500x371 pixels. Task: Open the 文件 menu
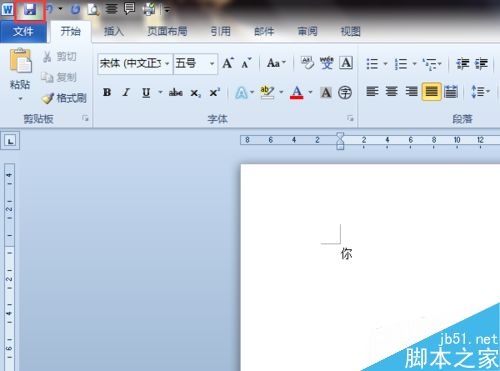pyautogui.click(x=23, y=32)
